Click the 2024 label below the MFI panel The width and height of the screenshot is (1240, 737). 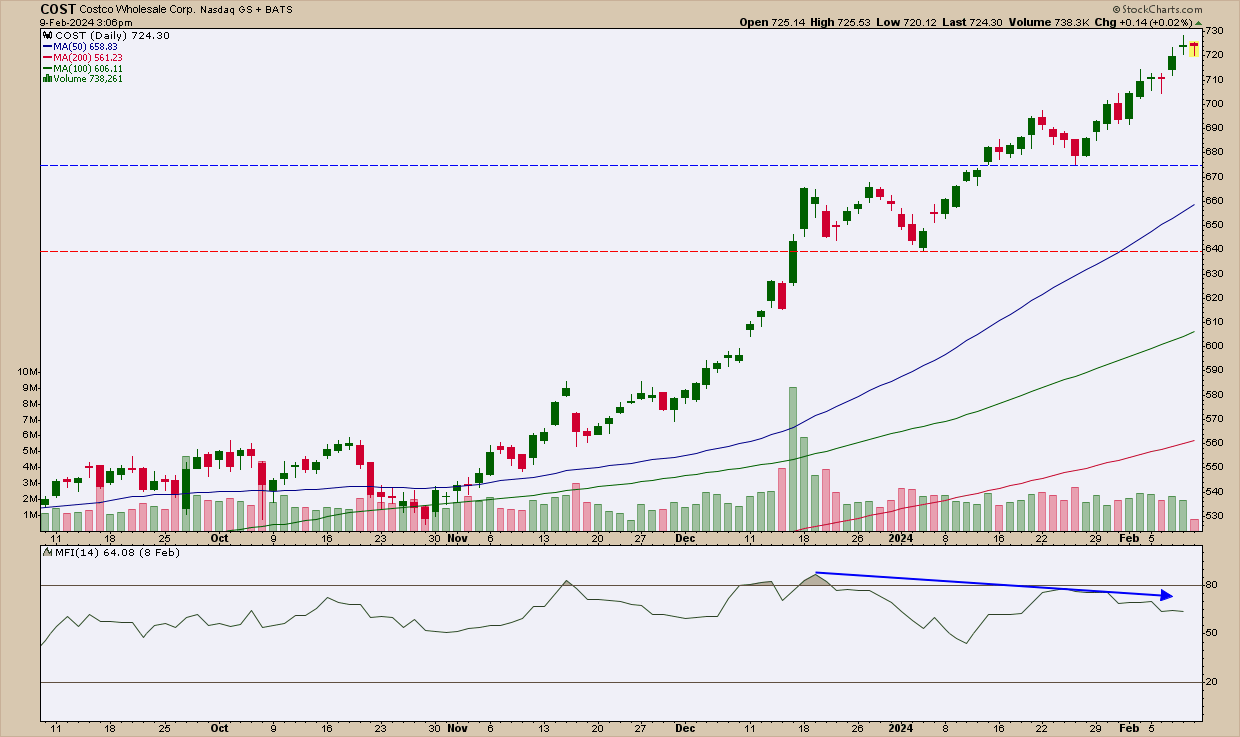tap(899, 730)
